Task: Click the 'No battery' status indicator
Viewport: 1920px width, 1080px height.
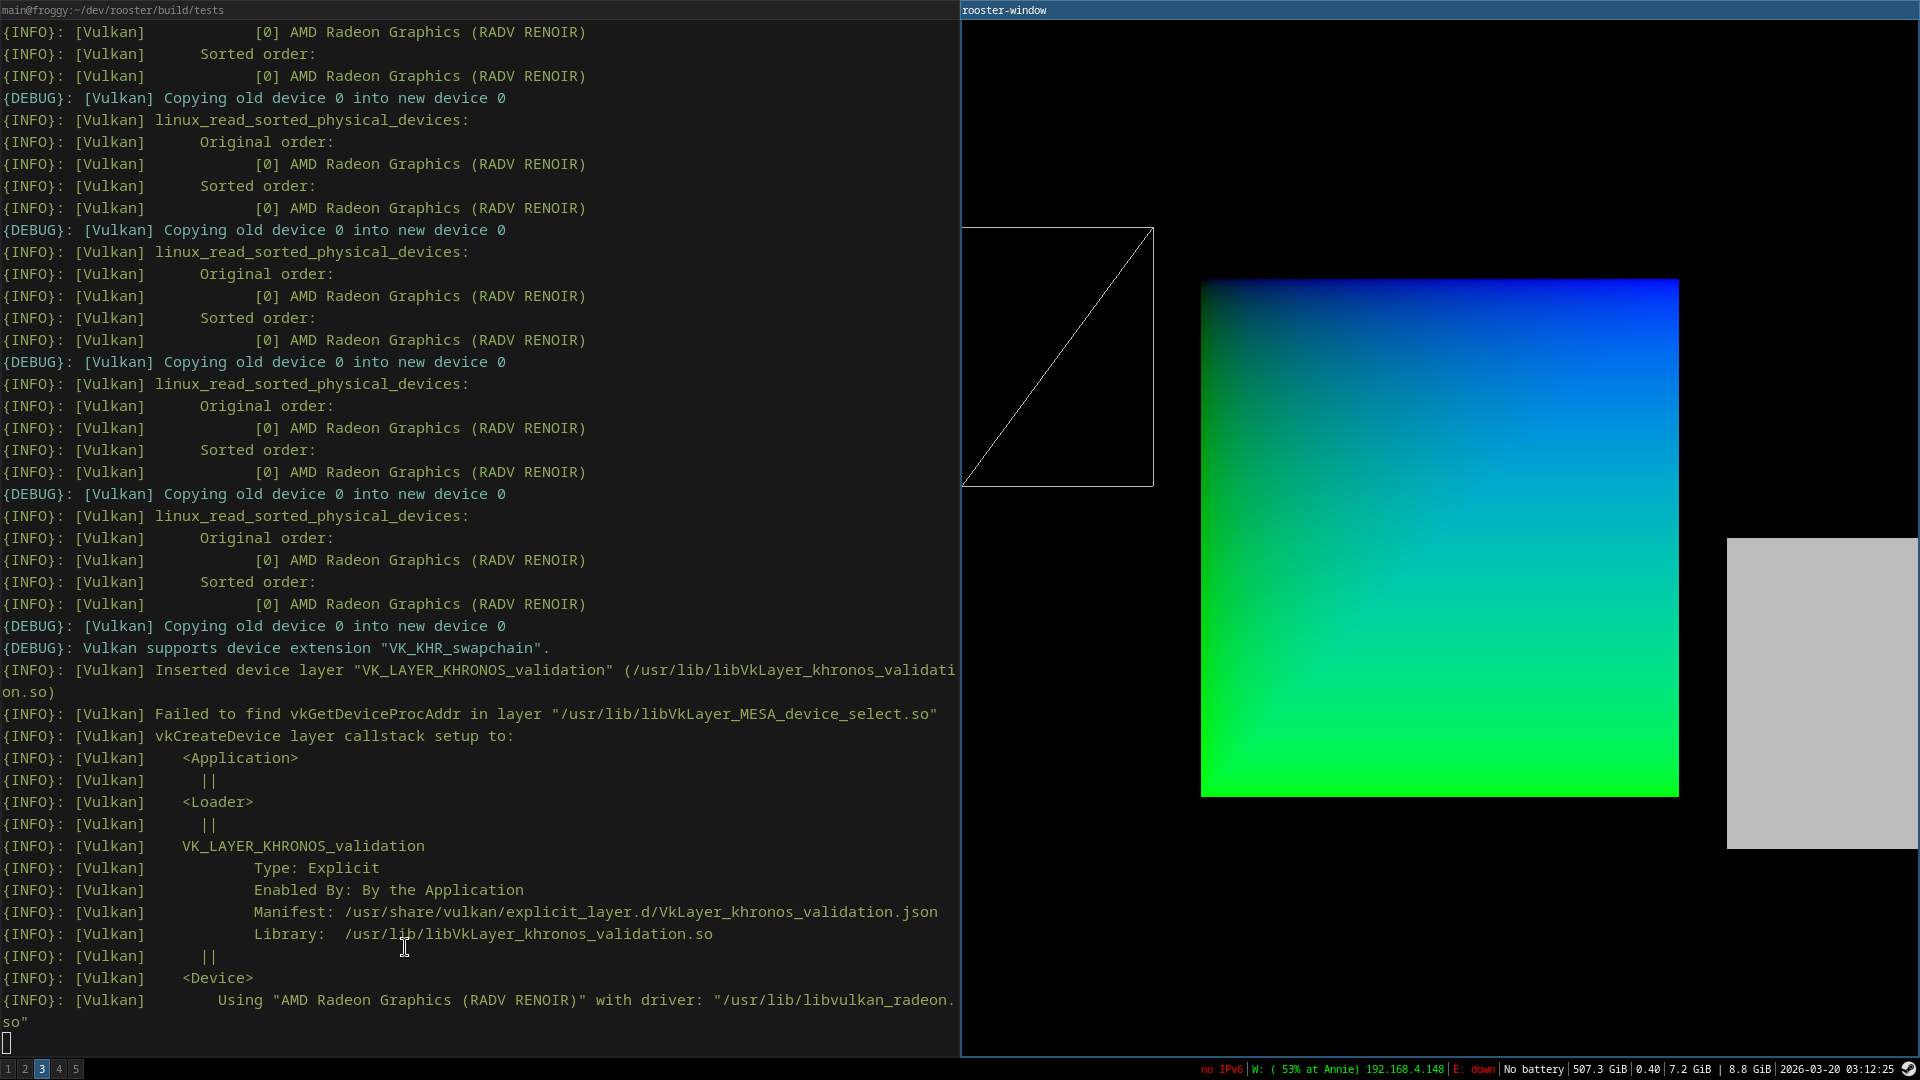Action: click(x=1534, y=1069)
